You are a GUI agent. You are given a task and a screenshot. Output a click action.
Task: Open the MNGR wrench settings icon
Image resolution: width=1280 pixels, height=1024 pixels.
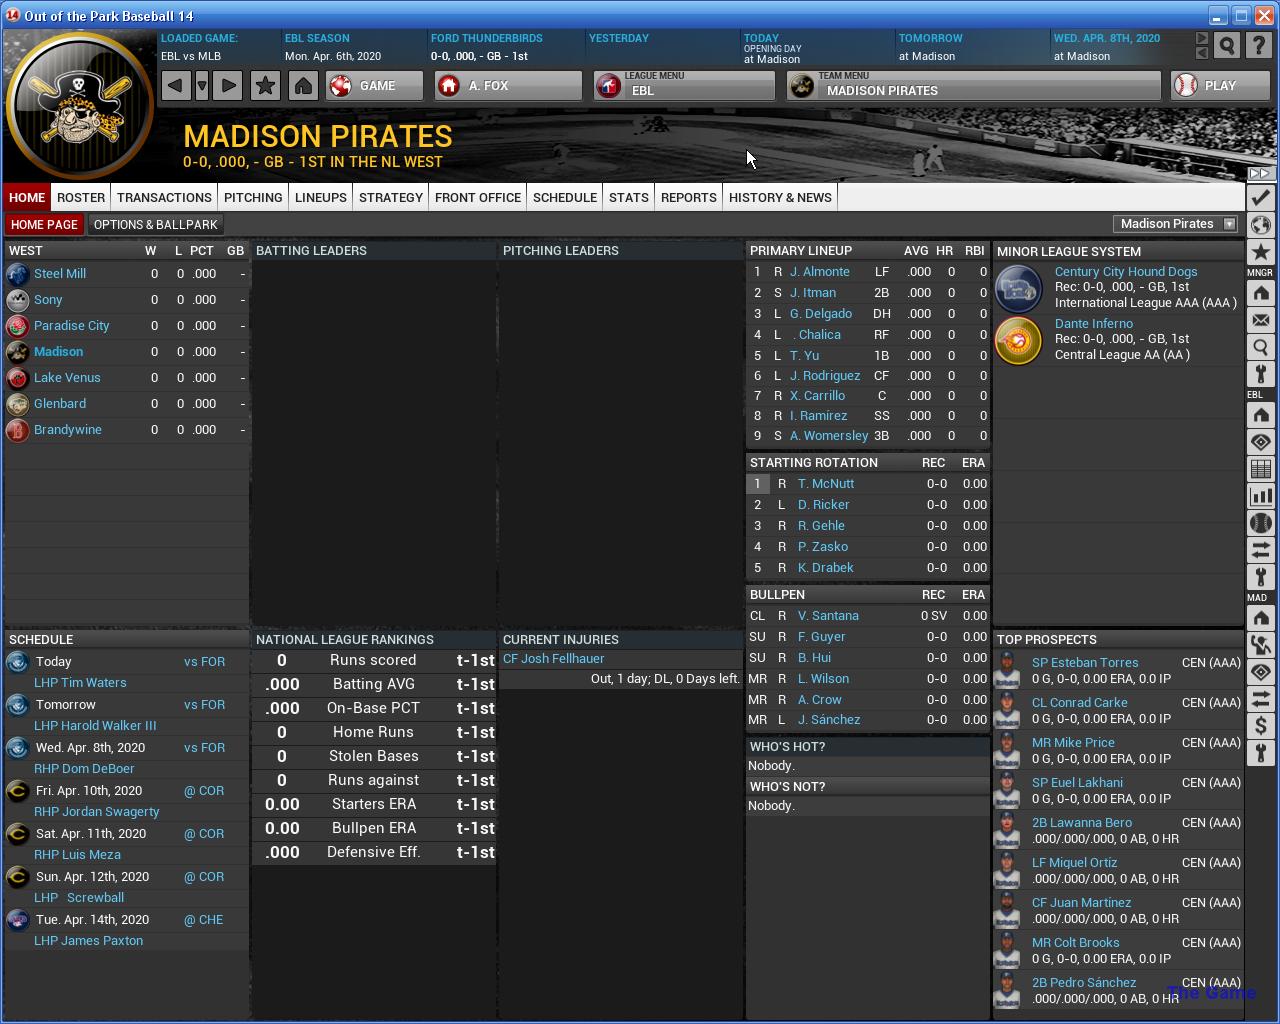[1260, 374]
